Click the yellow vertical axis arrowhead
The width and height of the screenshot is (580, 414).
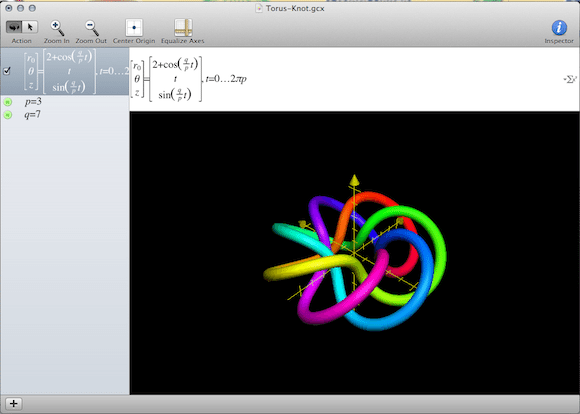354,180
